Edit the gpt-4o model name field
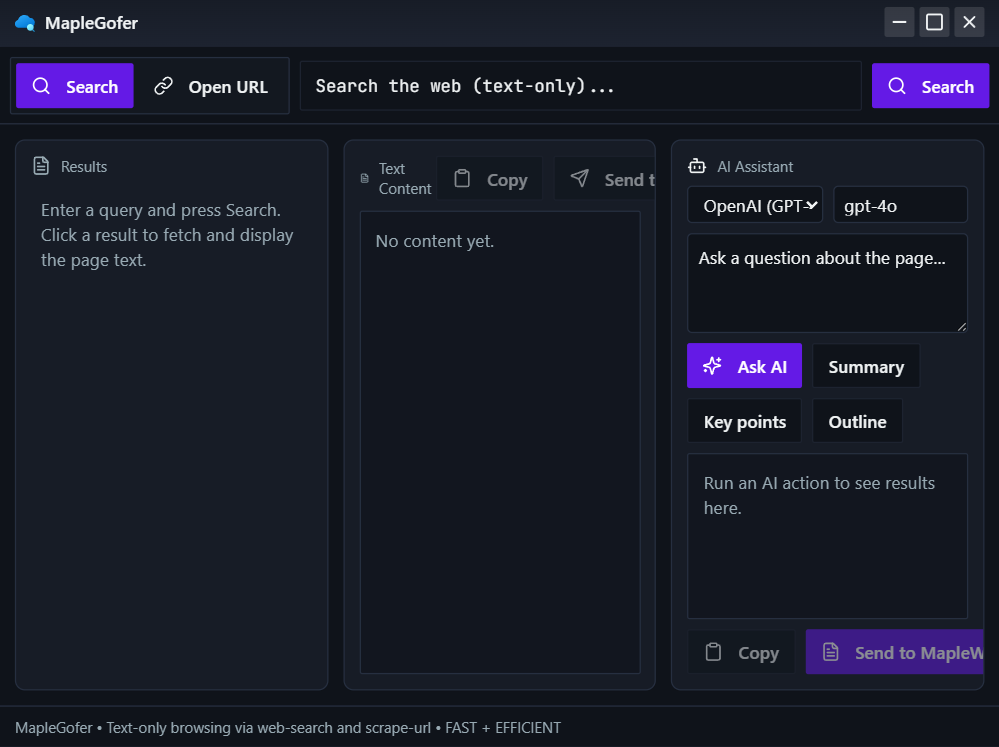The height and width of the screenshot is (747, 999). tap(900, 205)
